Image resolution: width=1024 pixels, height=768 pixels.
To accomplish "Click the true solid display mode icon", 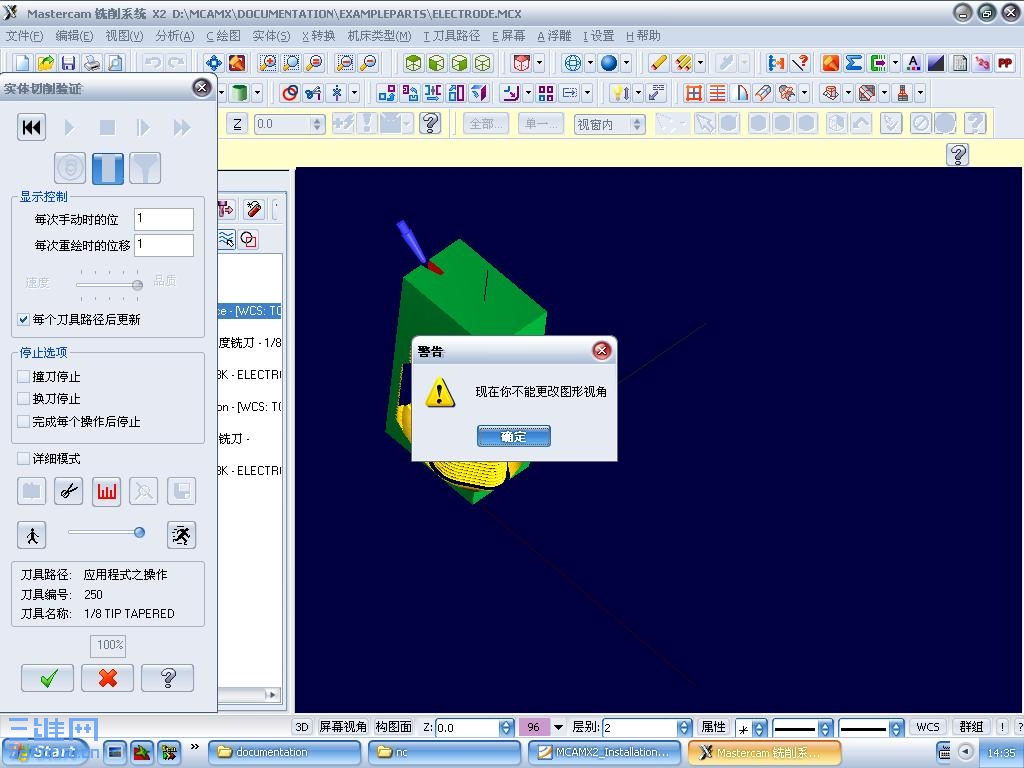I will pyautogui.click(x=108, y=168).
